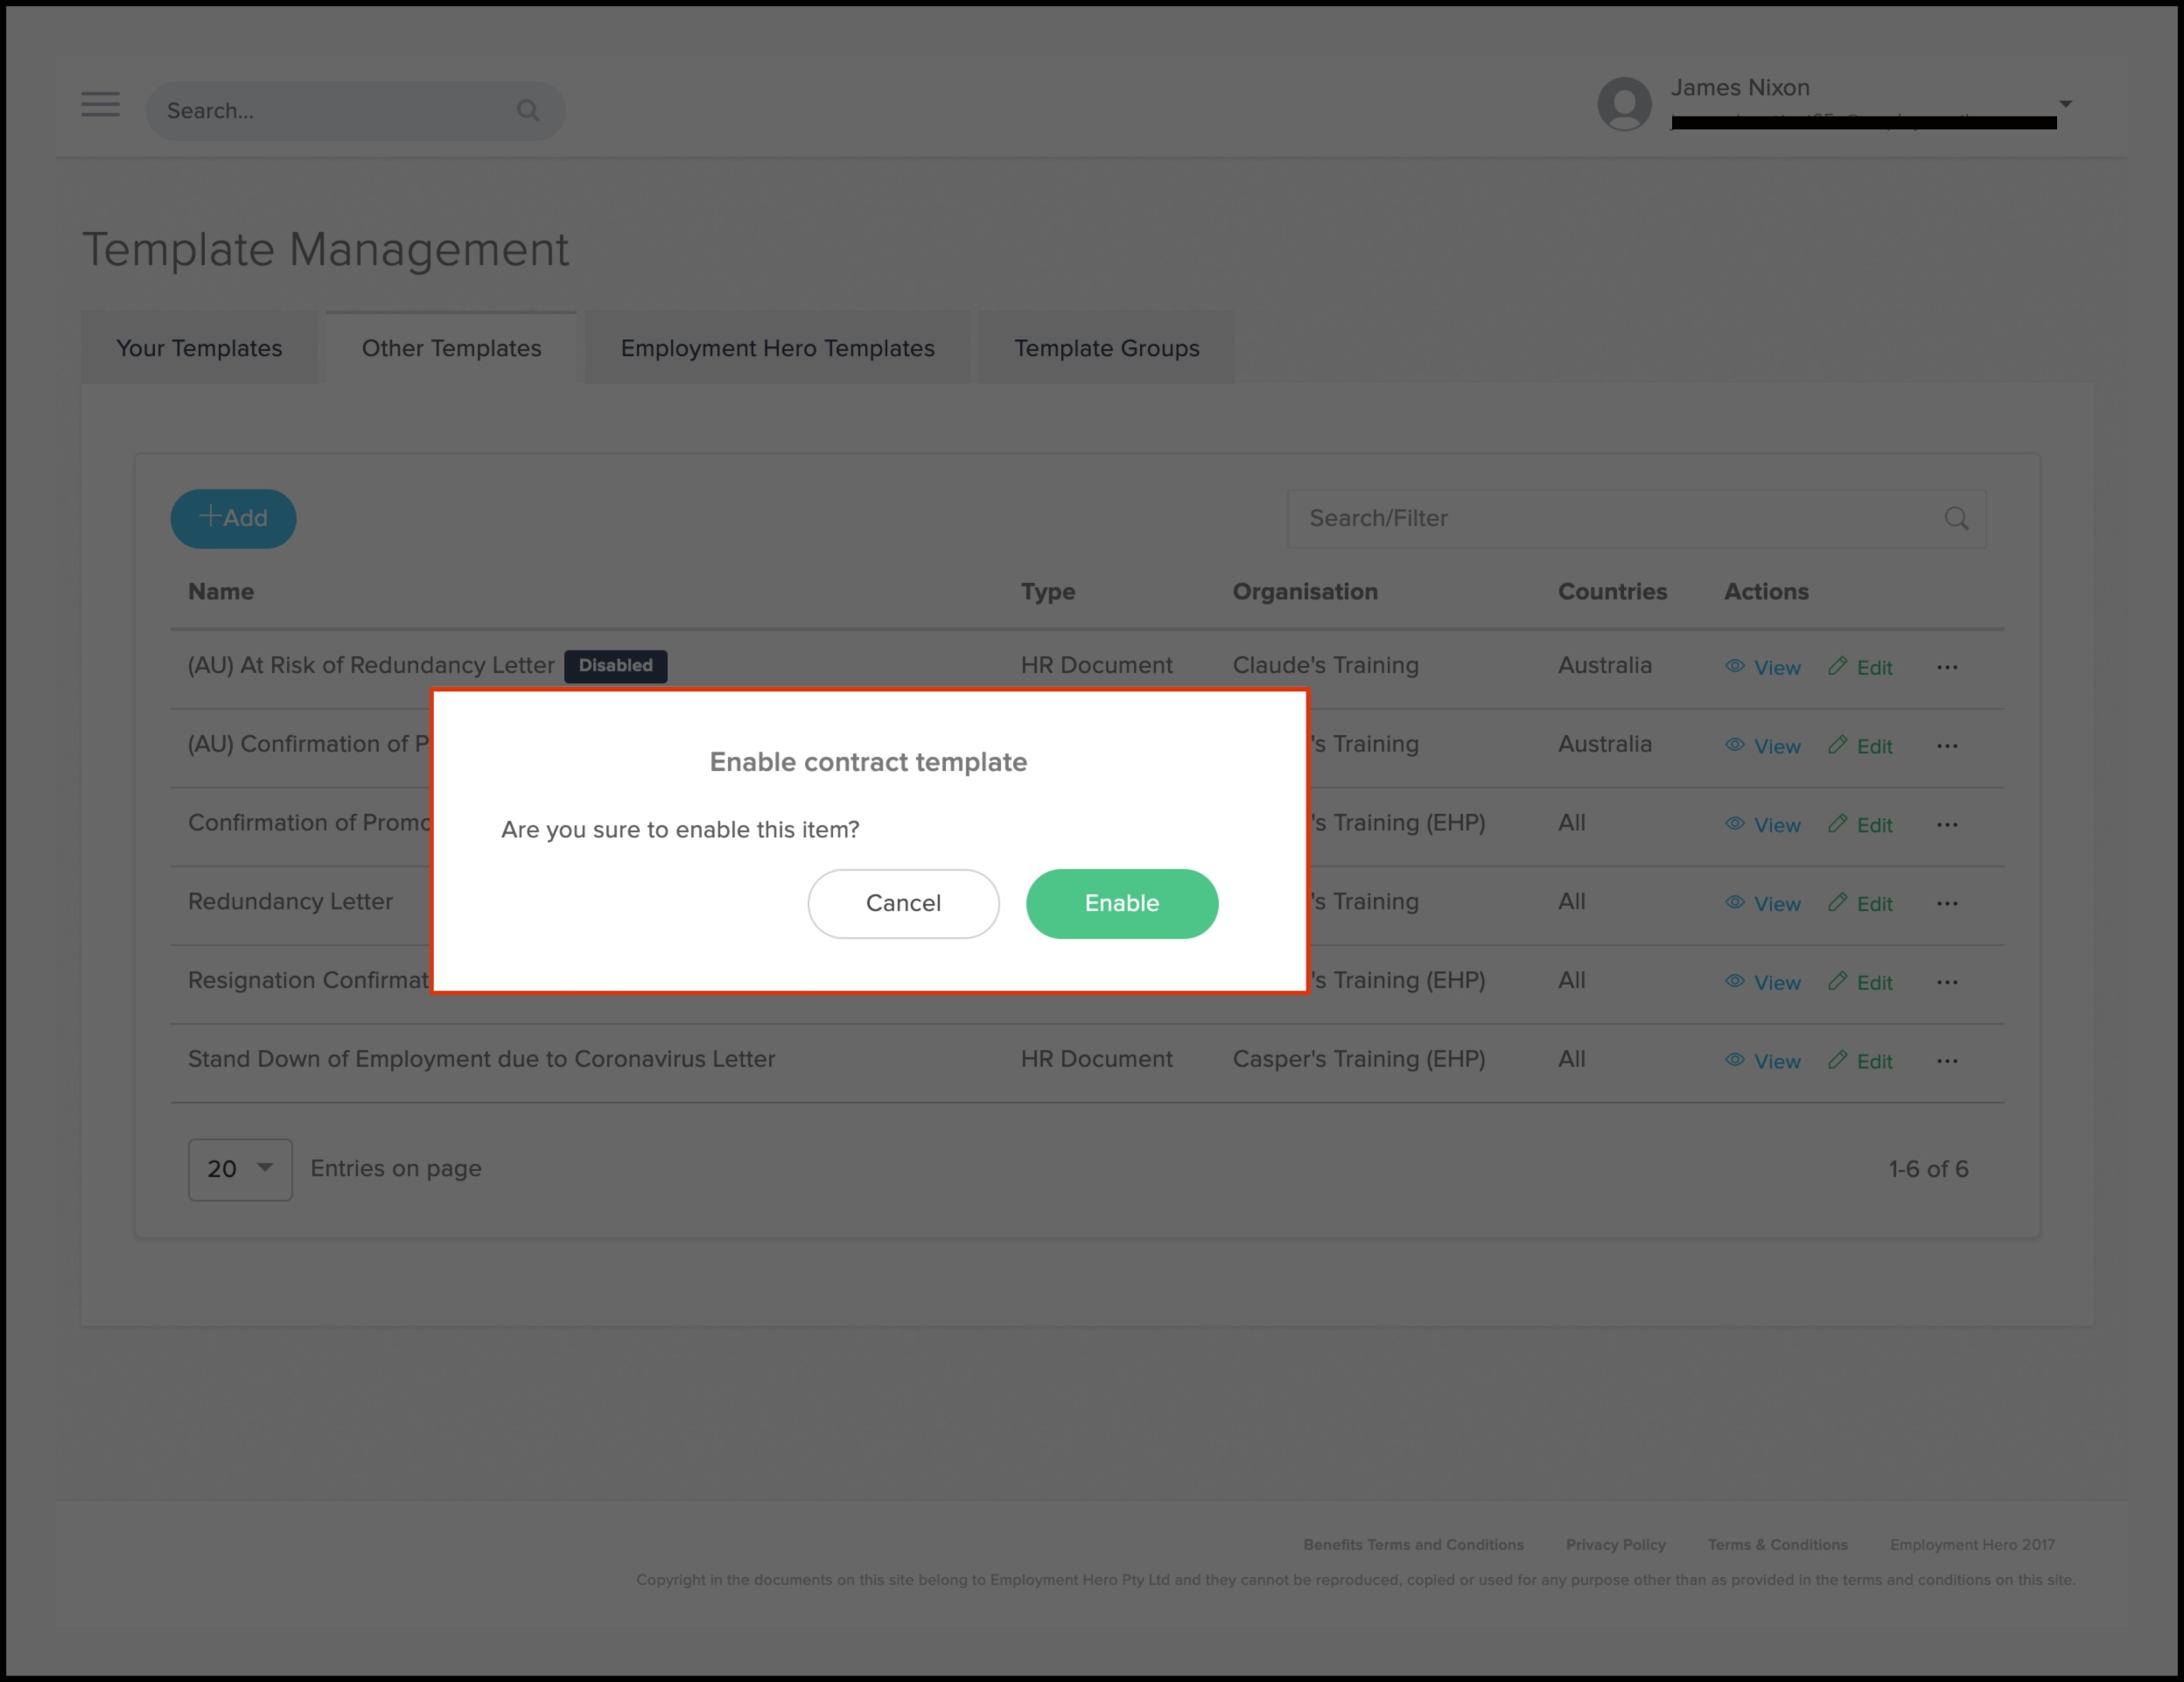
Task: Click the top search magnifier icon
Action: pyautogui.click(x=528, y=111)
